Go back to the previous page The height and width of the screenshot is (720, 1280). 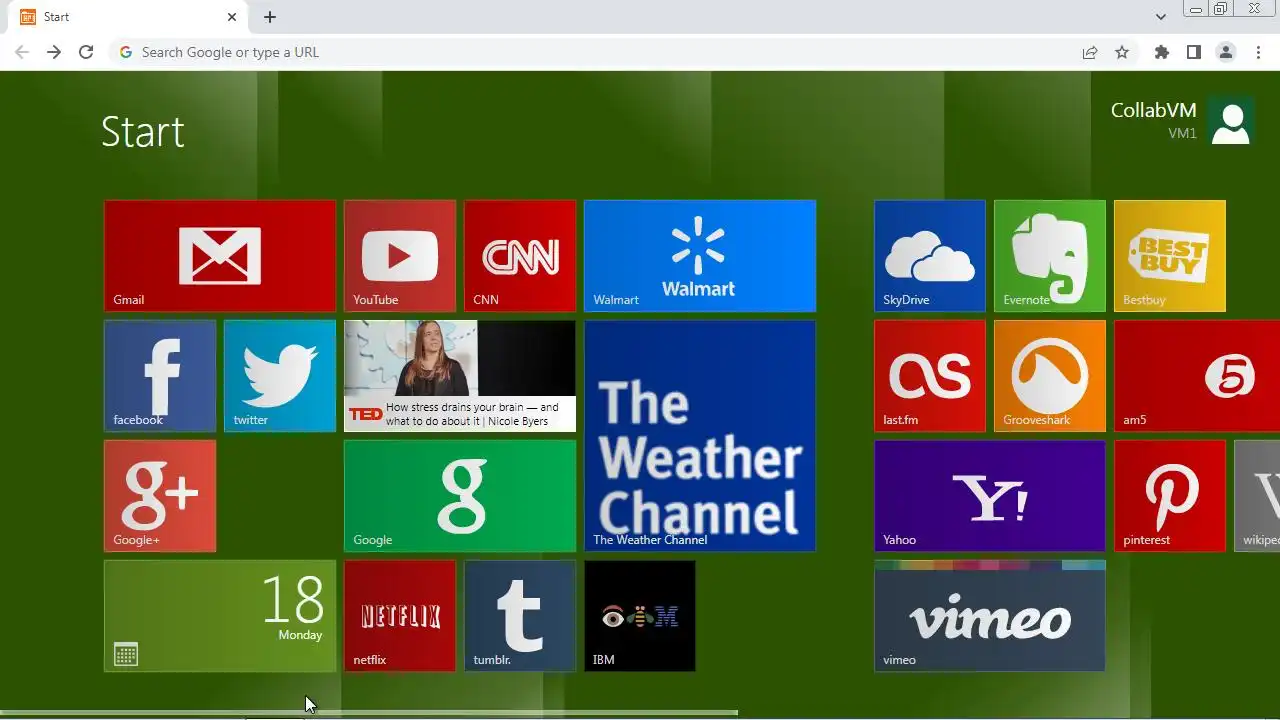[22, 52]
